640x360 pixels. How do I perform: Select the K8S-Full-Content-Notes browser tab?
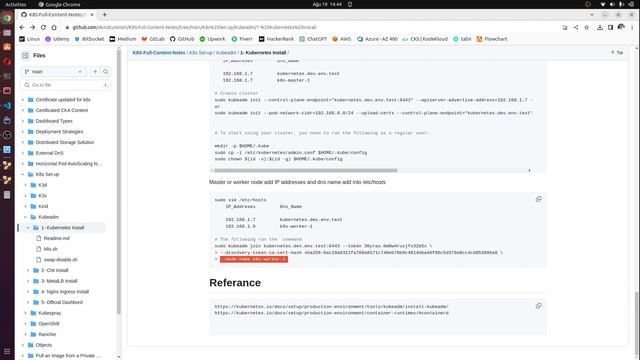click(57, 15)
